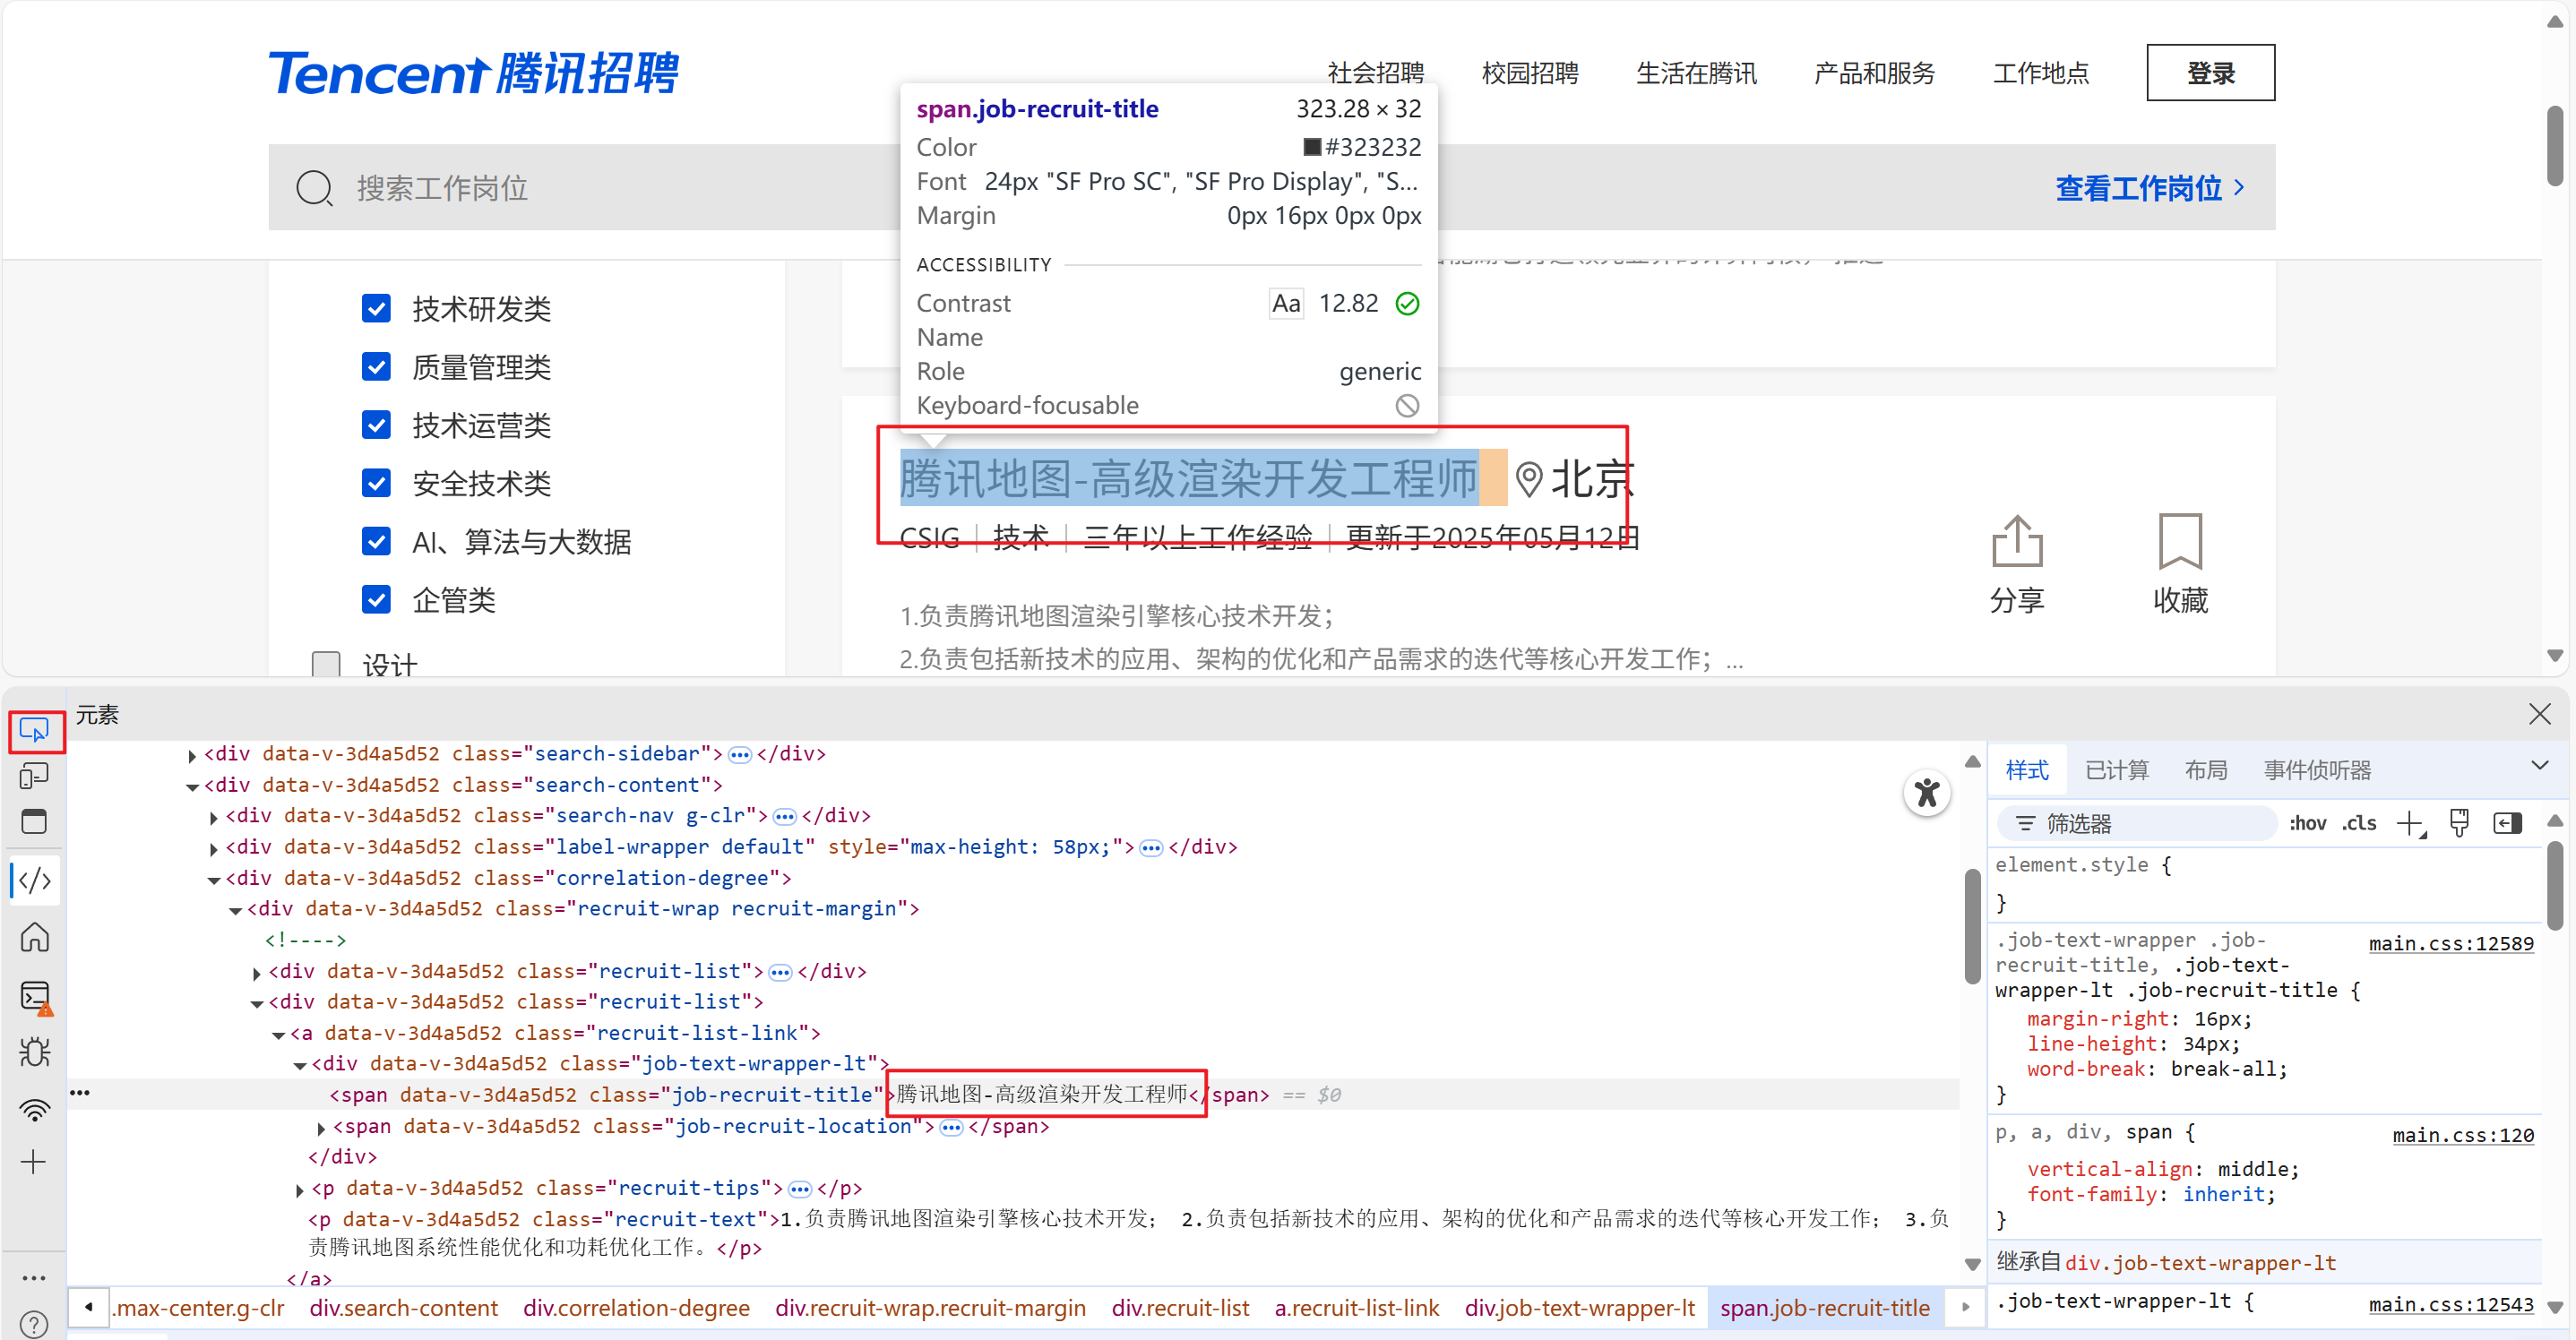Open main.css:12589 source link
The height and width of the screenshot is (1340, 2576).
coord(2451,943)
